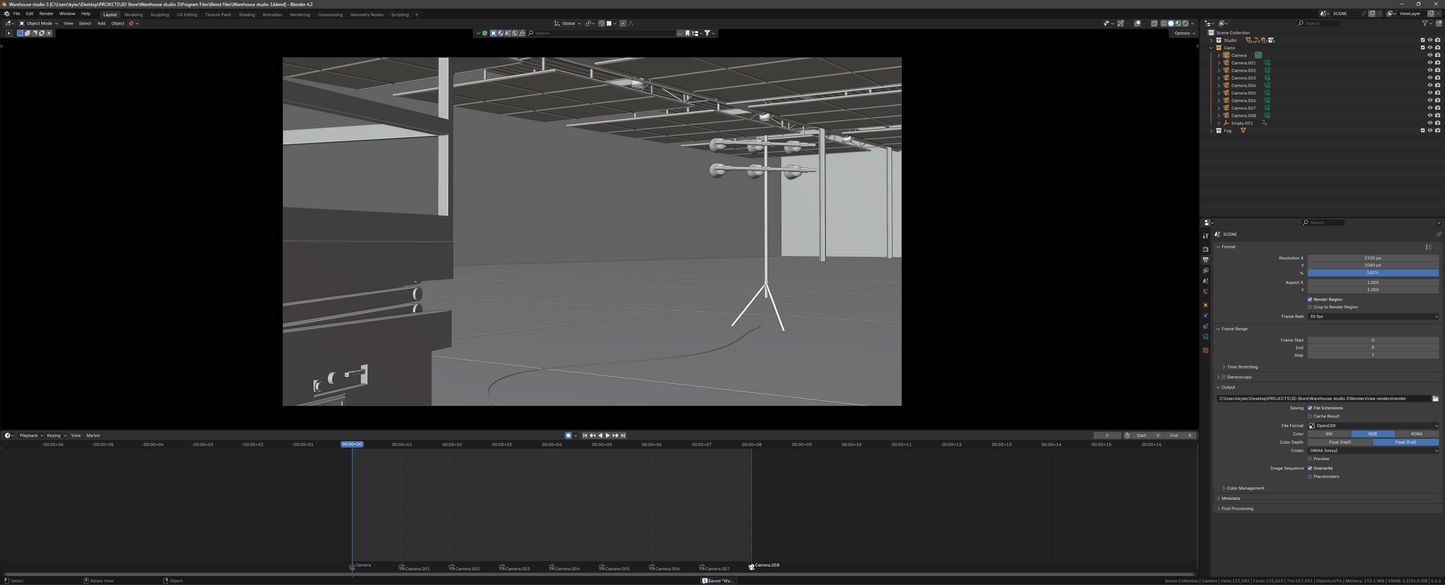Choose Float (Half) color depth
The image size is (1445, 585).
[x=1339, y=442]
